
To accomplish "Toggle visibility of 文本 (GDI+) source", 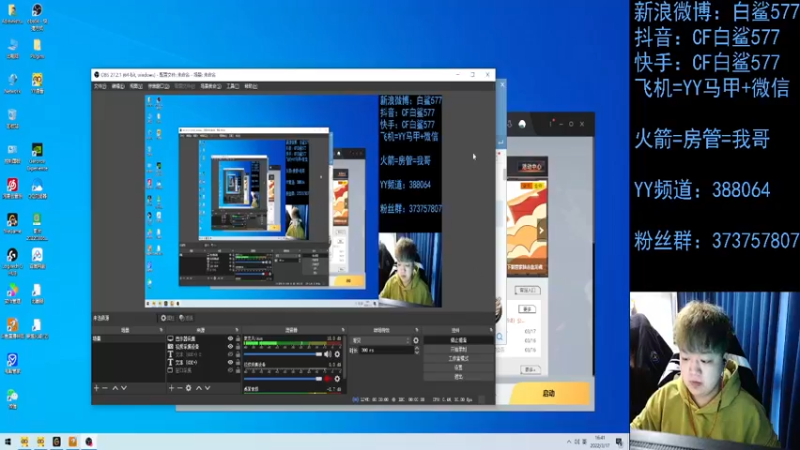I will coord(230,362).
